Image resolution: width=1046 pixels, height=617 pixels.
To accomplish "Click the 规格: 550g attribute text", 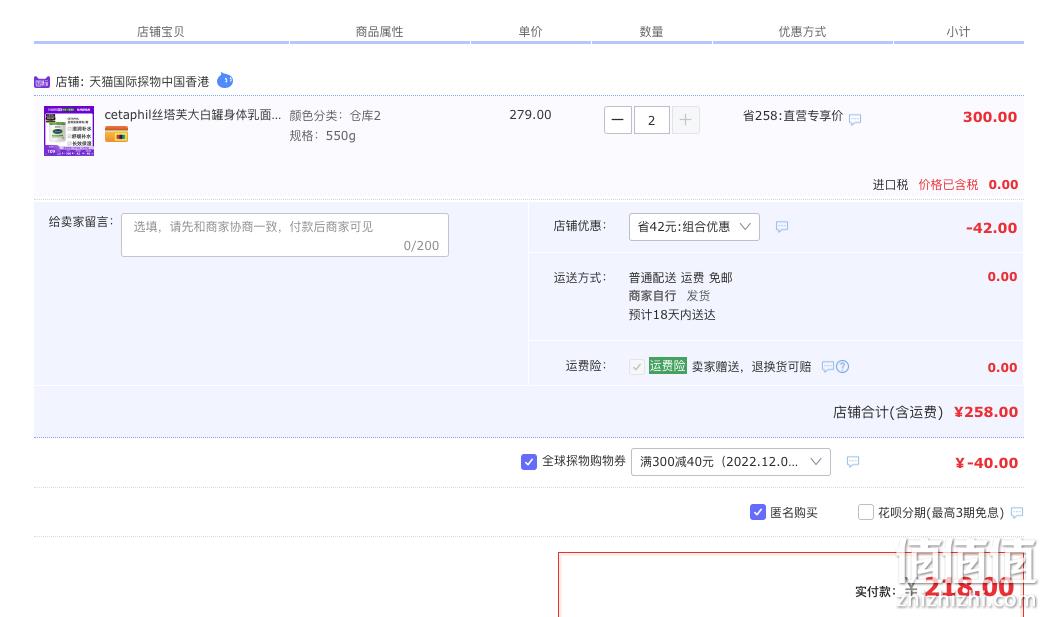I will [322, 135].
